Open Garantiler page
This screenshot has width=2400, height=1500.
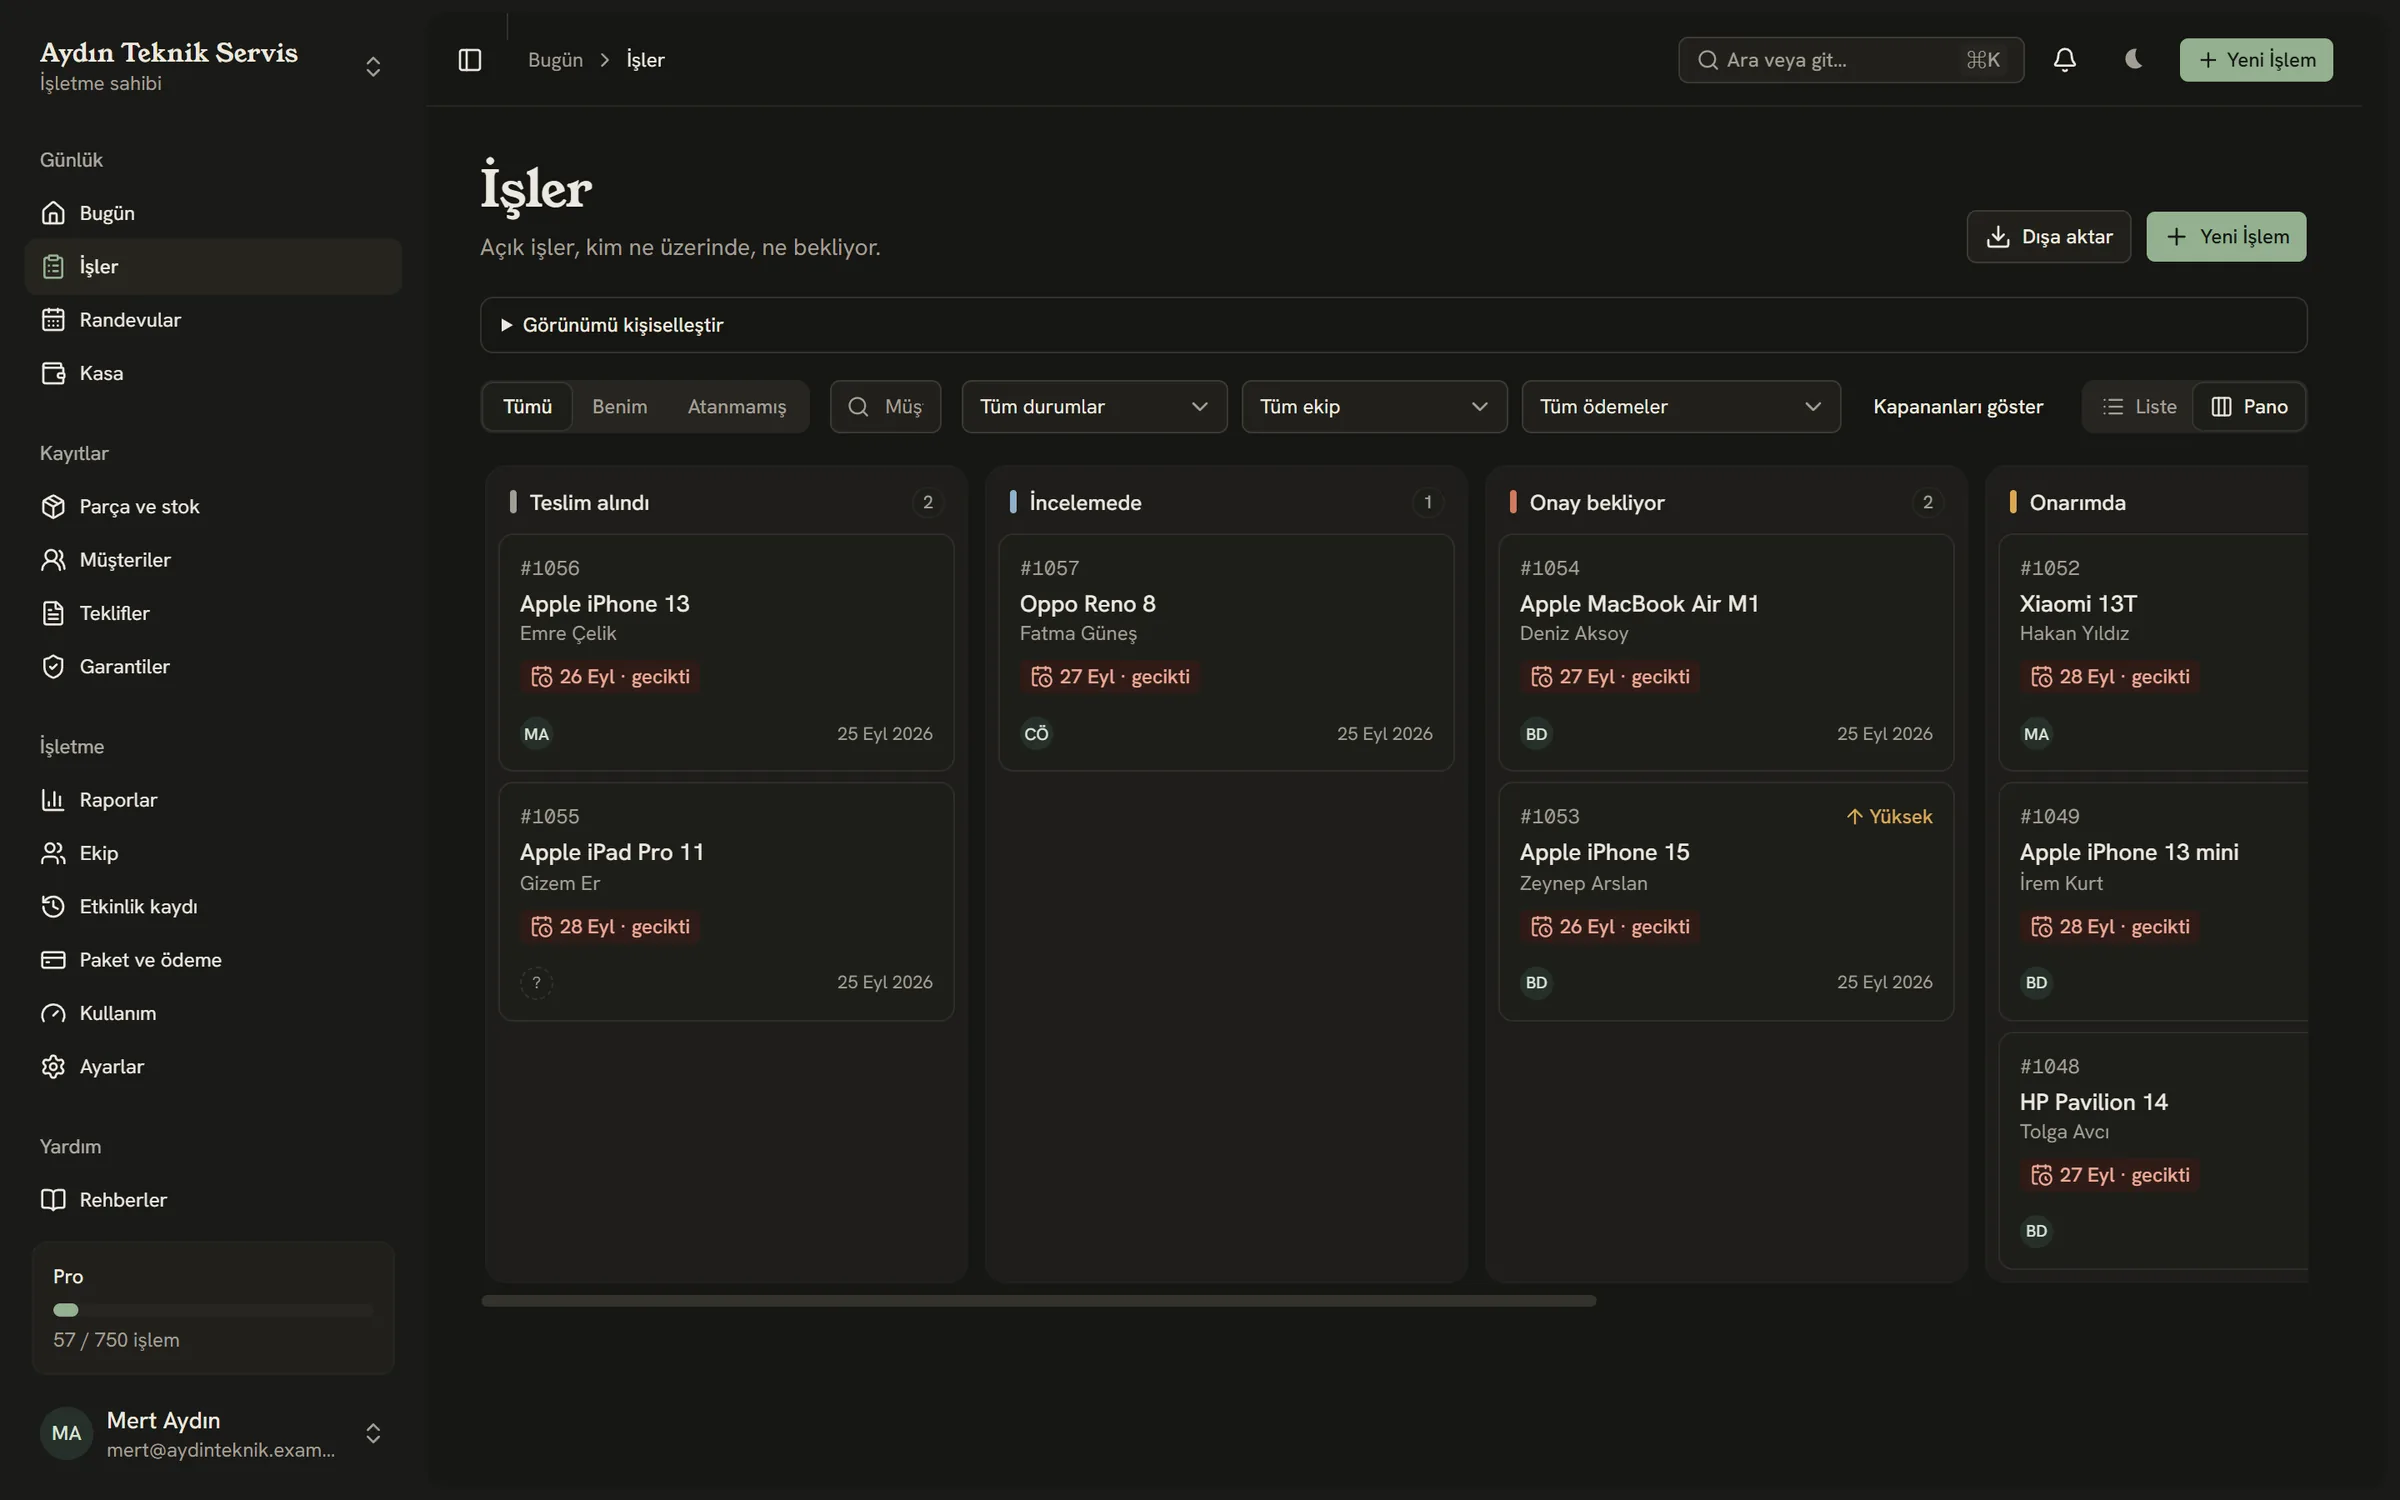click(x=213, y=666)
